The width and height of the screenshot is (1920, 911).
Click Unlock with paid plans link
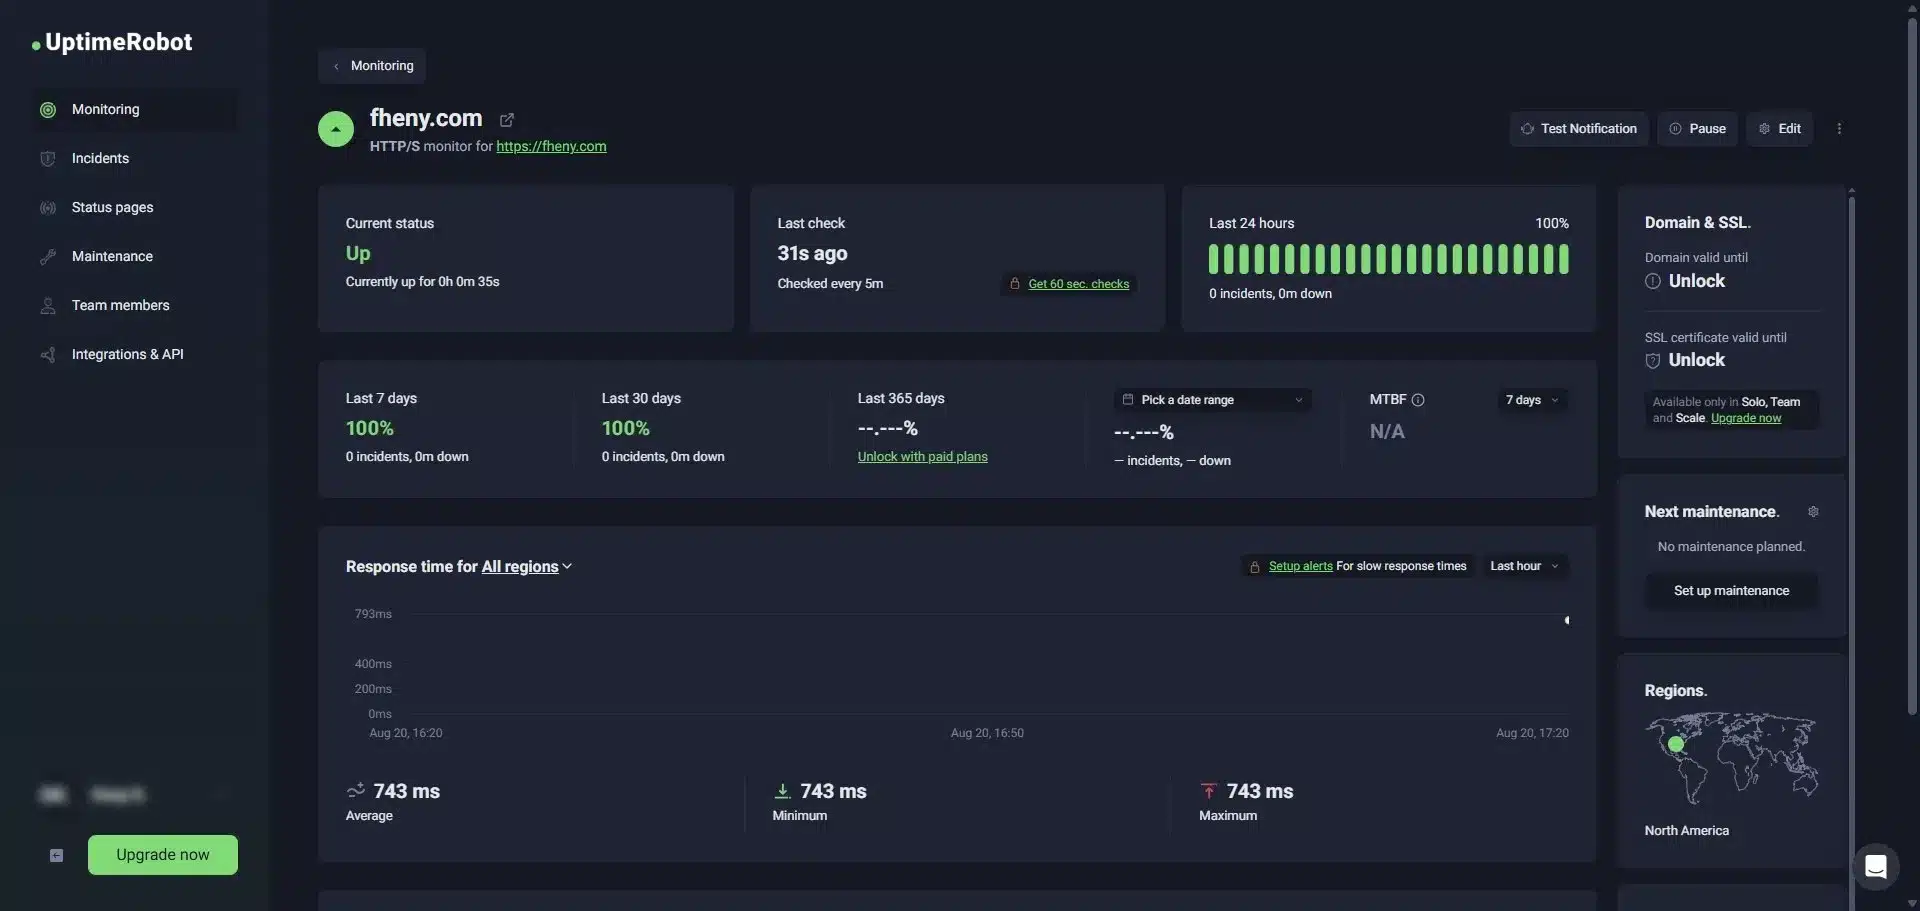tap(922, 457)
